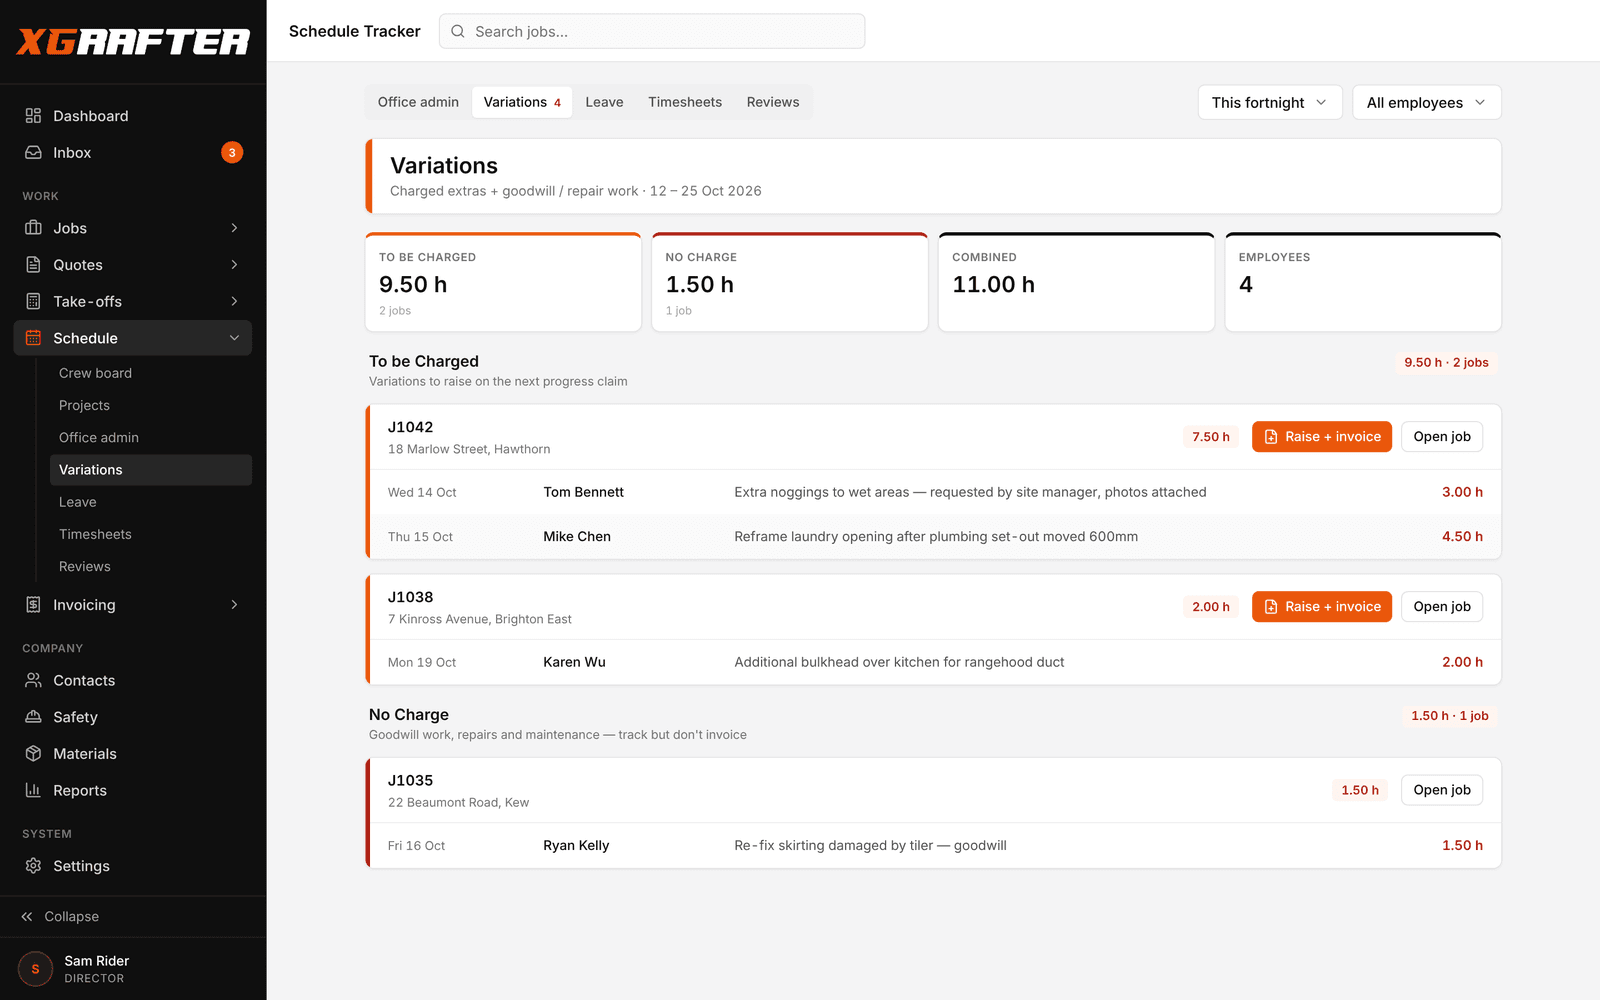
Task: Expand the Invoicing submenu chevron
Action: click(234, 605)
